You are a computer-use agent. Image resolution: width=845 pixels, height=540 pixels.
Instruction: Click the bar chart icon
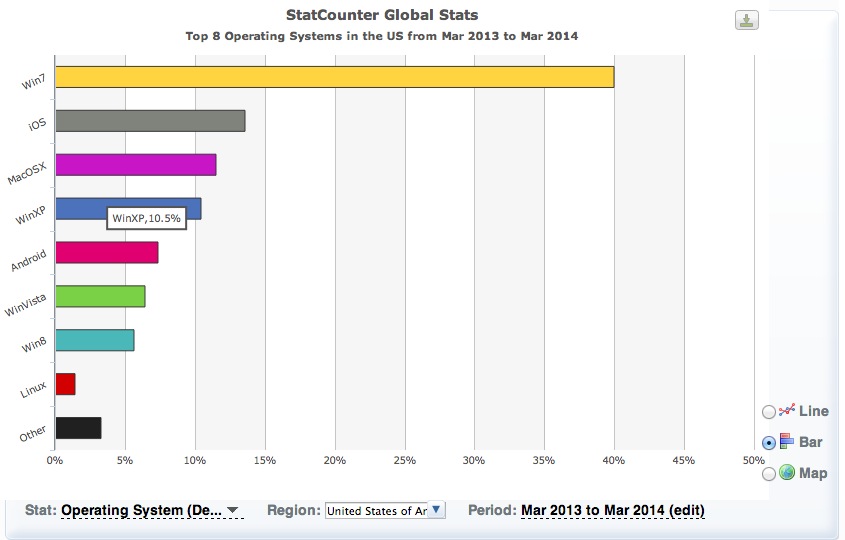click(786, 441)
